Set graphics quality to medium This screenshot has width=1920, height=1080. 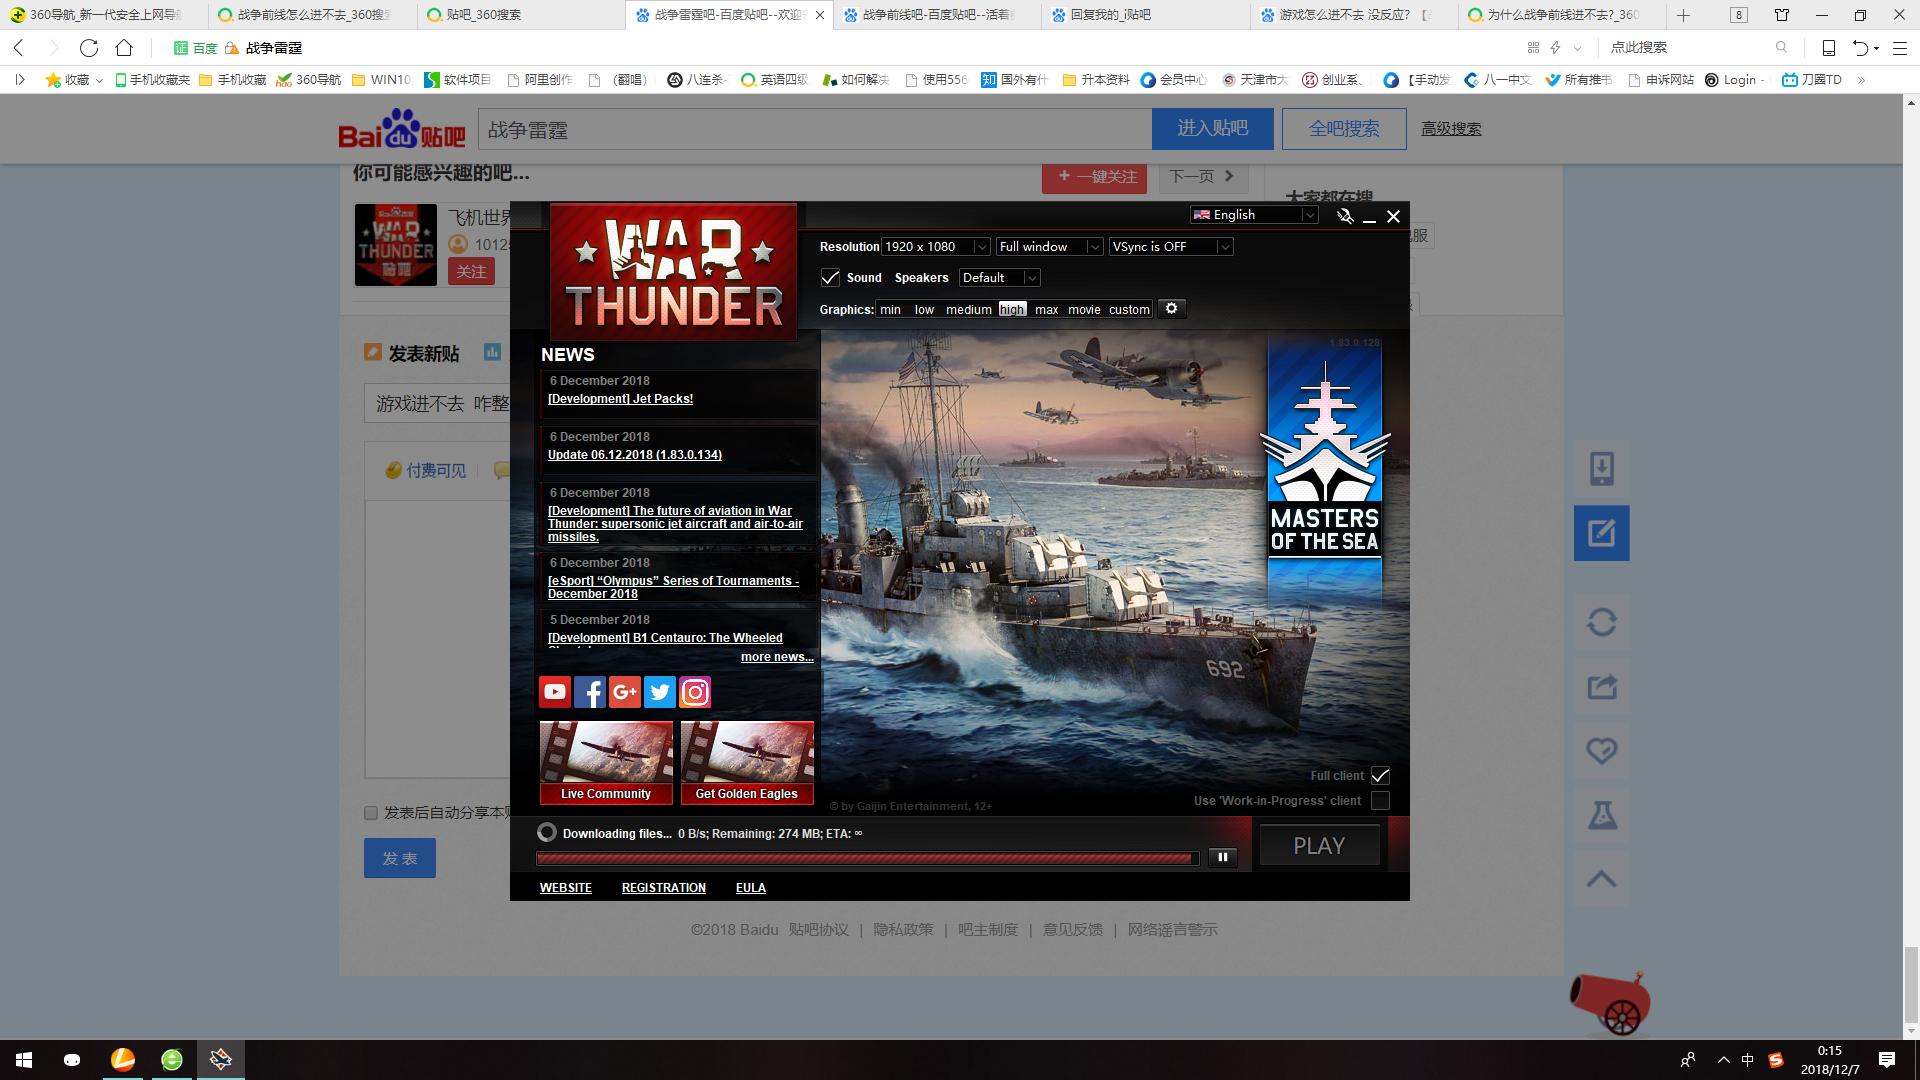click(x=969, y=310)
